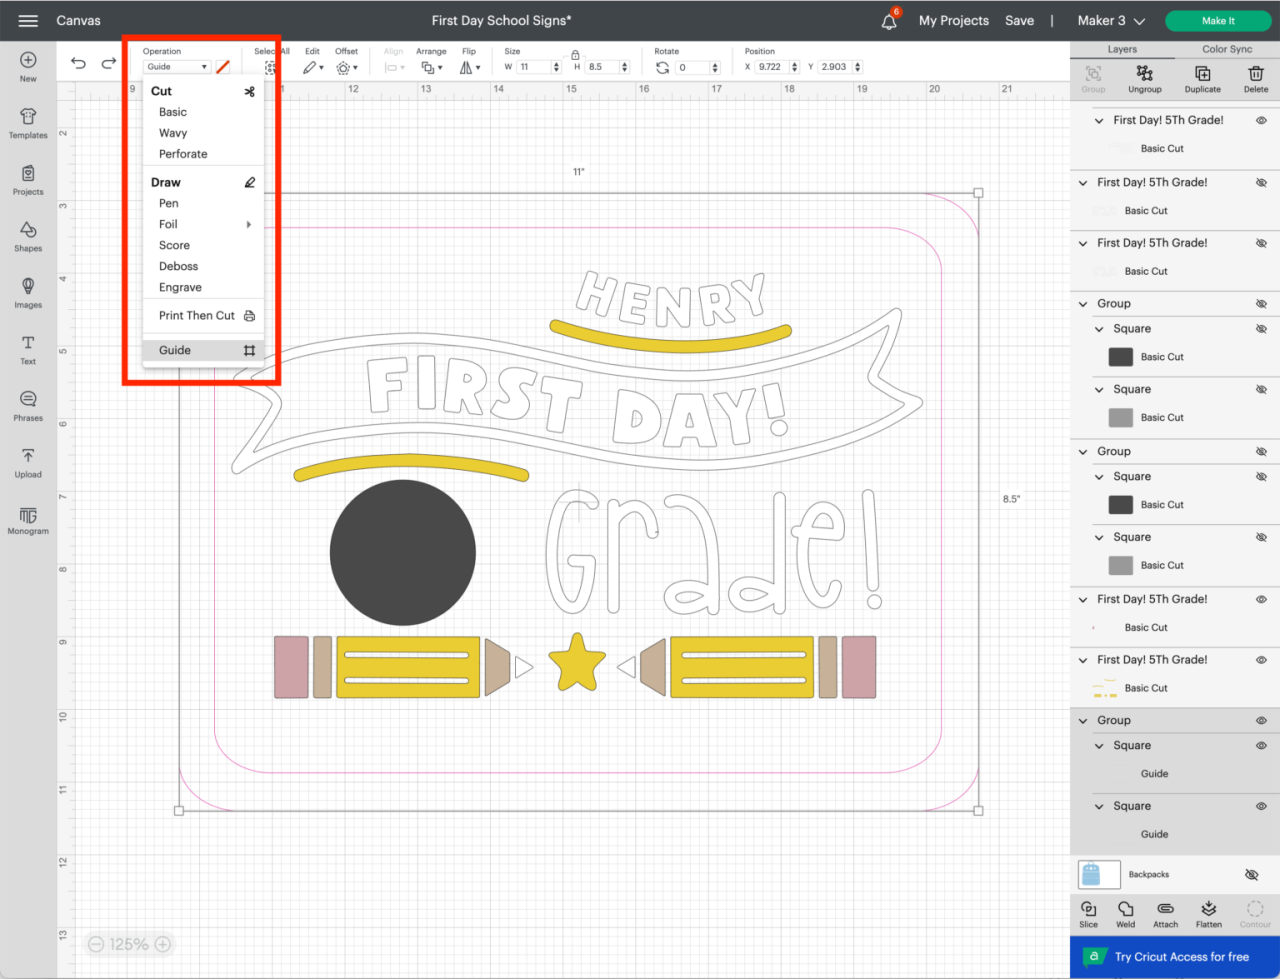Open the Arrange dropdown in the toolbar

tap(431, 66)
